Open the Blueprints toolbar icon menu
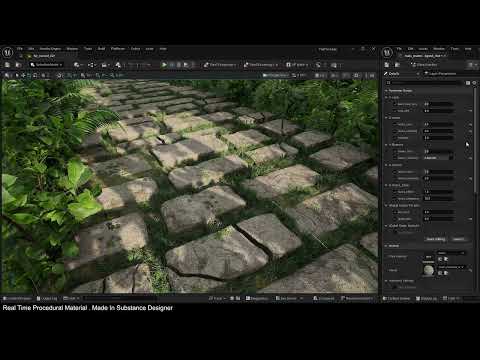The width and height of the screenshot is (480, 360). coord(92,65)
